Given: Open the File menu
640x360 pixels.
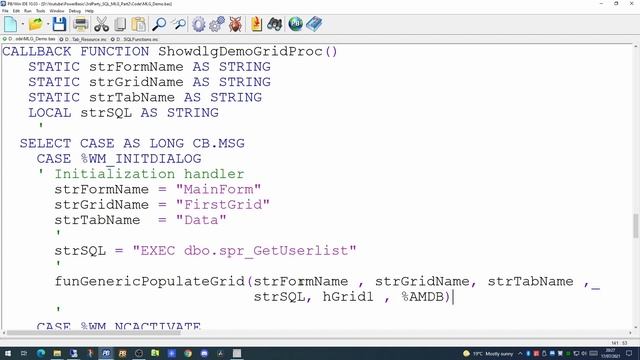Looking at the screenshot, I should point(5,11).
